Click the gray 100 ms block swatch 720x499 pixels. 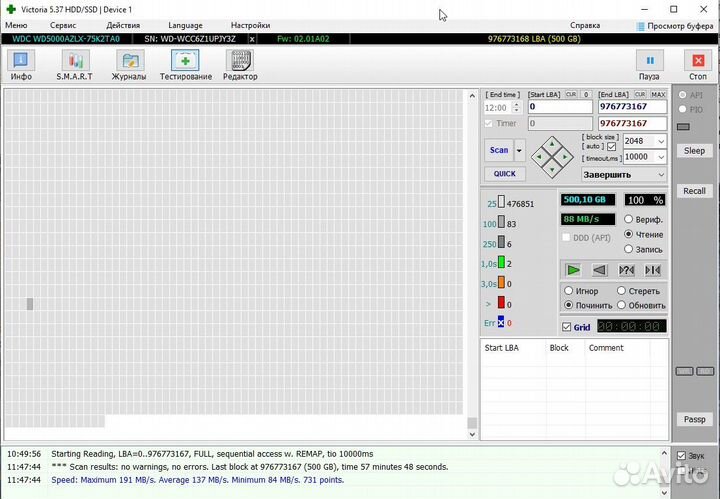(x=501, y=222)
